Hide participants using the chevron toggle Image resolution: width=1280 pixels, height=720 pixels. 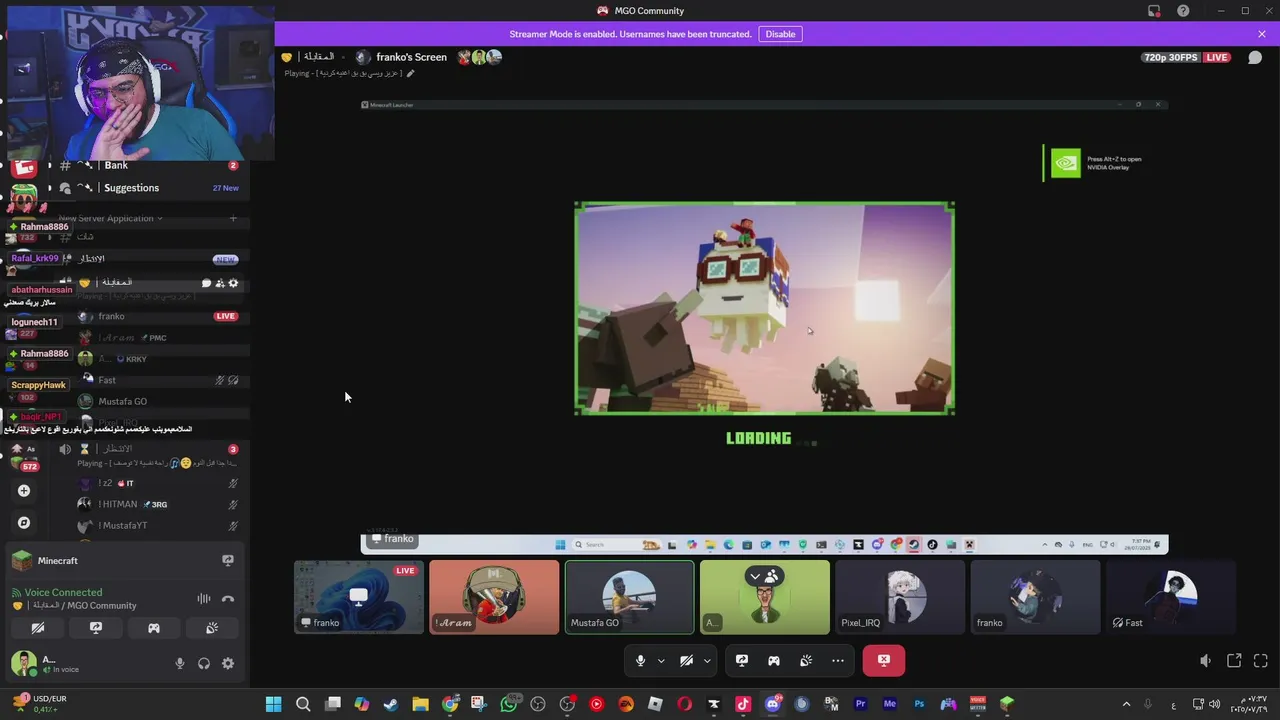tap(765, 576)
